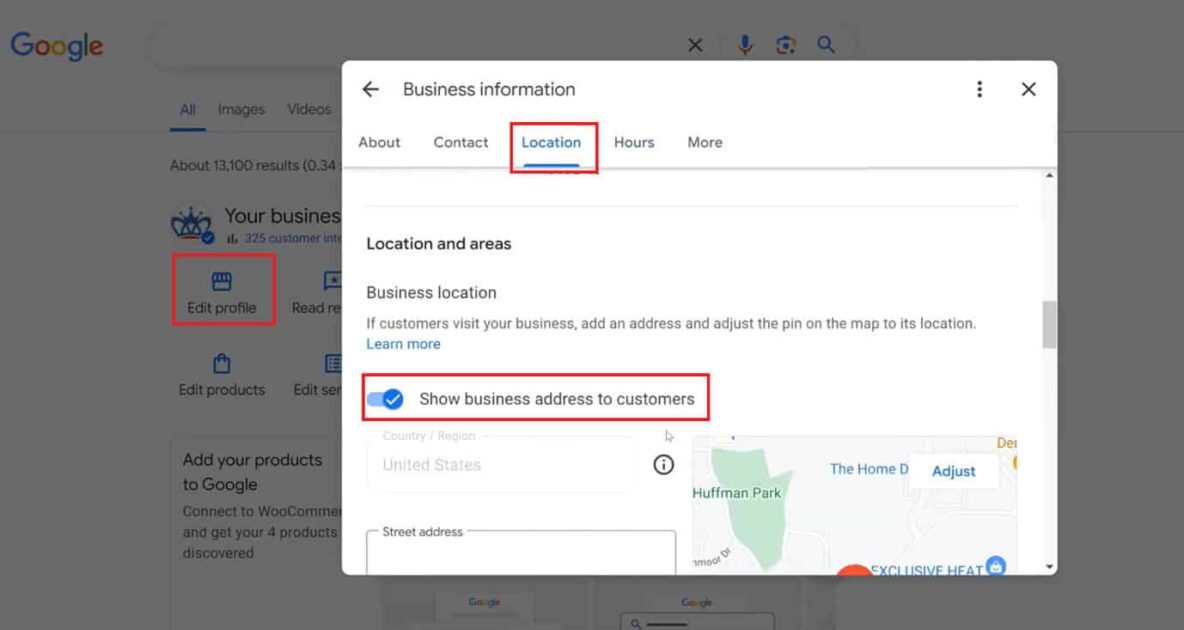Click the Google logo
This screenshot has width=1184, height=630.
[x=57, y=46]
